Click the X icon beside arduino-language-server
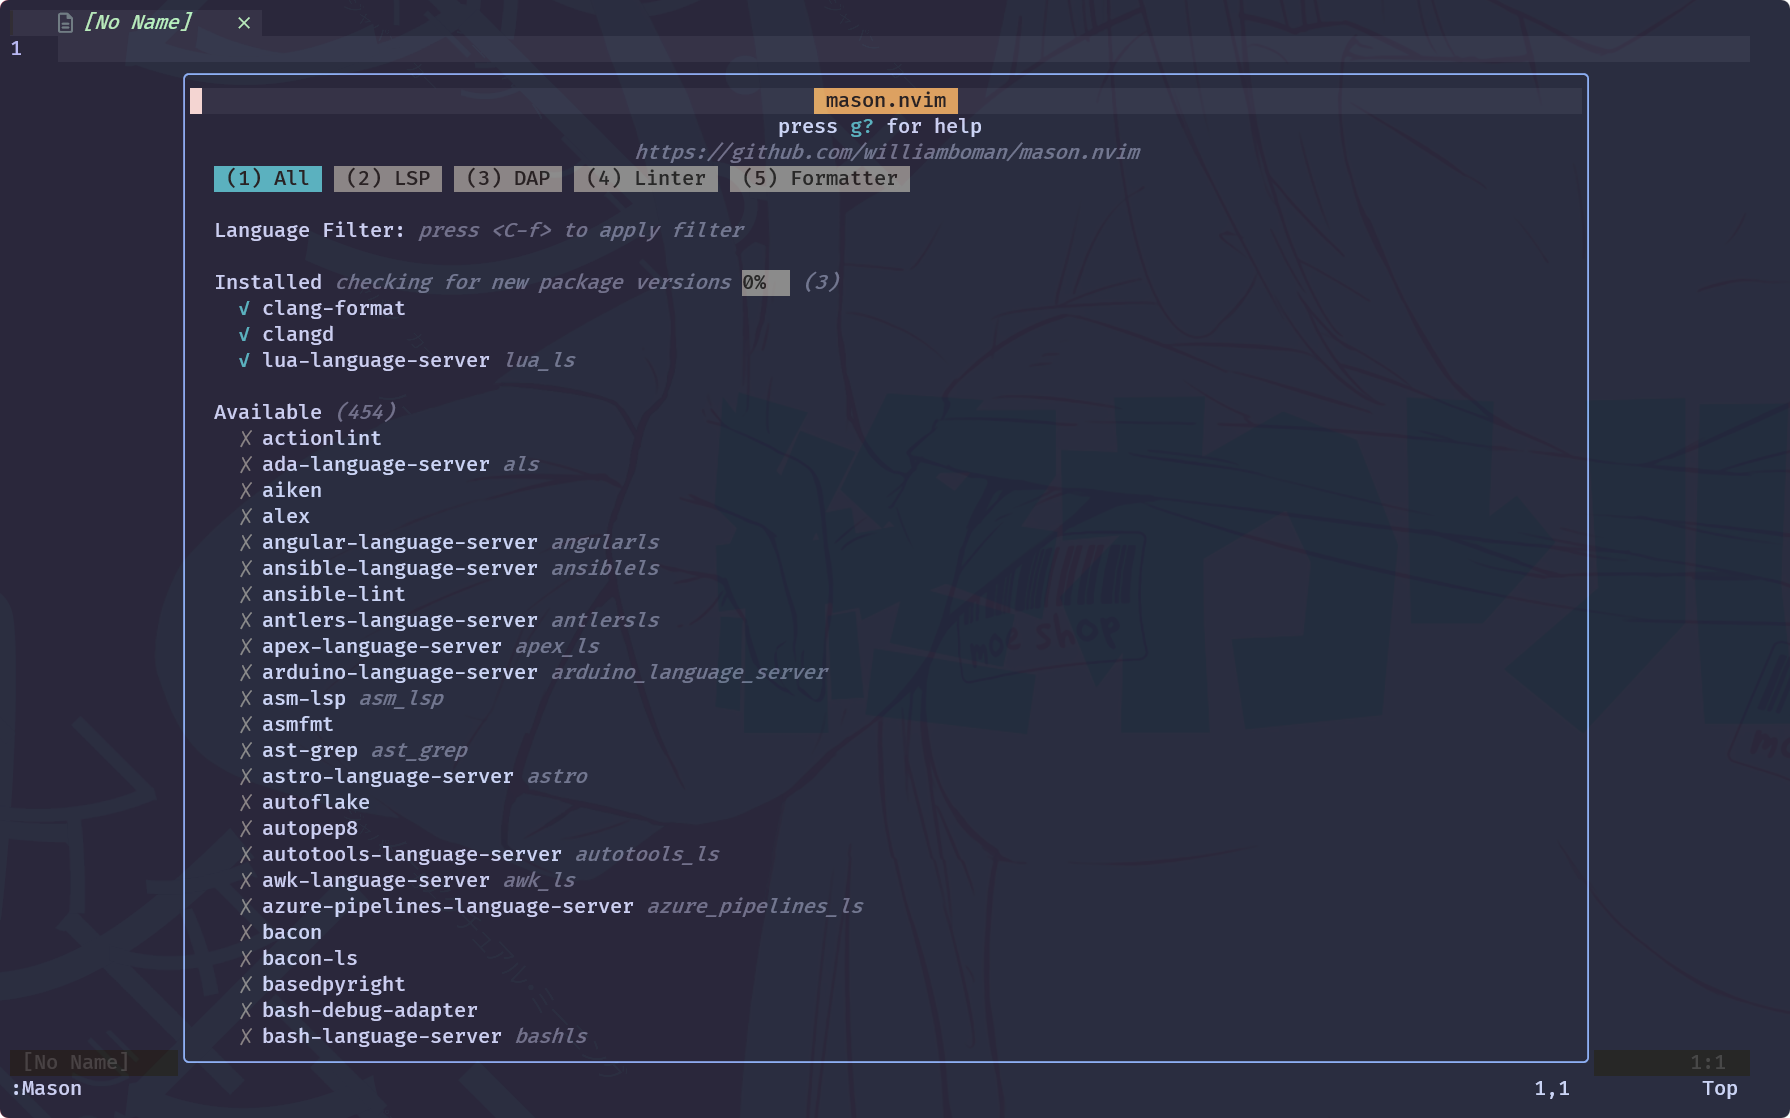Viewport: 1790px width, 1118px height. pyautogui.click(x=245, y=672)
